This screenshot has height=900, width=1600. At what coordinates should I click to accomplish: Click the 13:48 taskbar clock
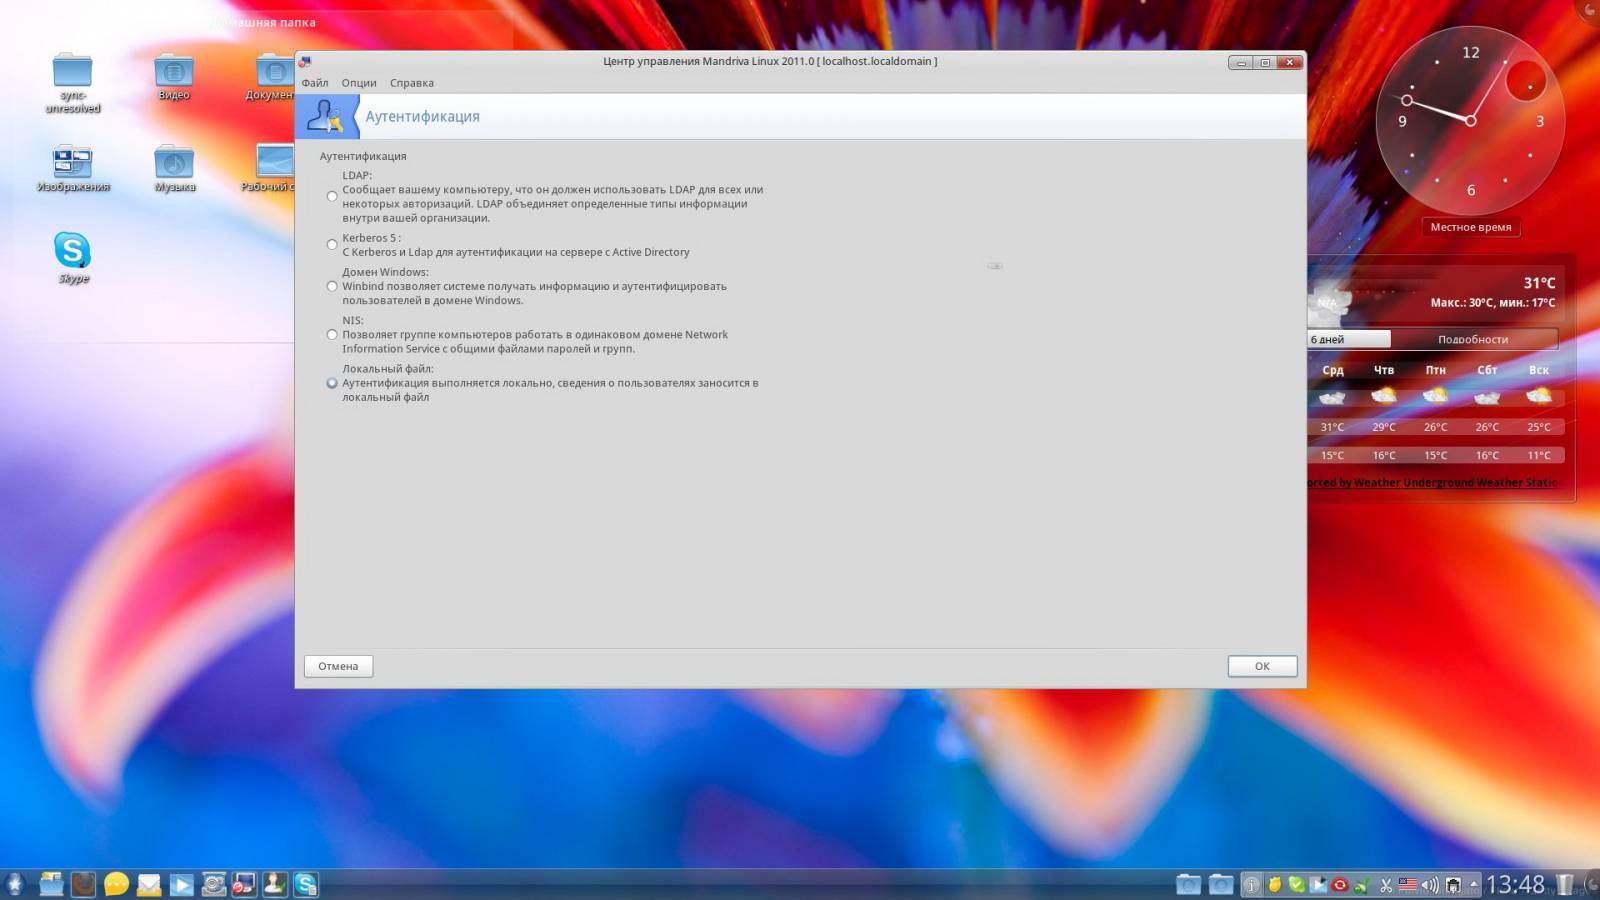(1515, 885)
